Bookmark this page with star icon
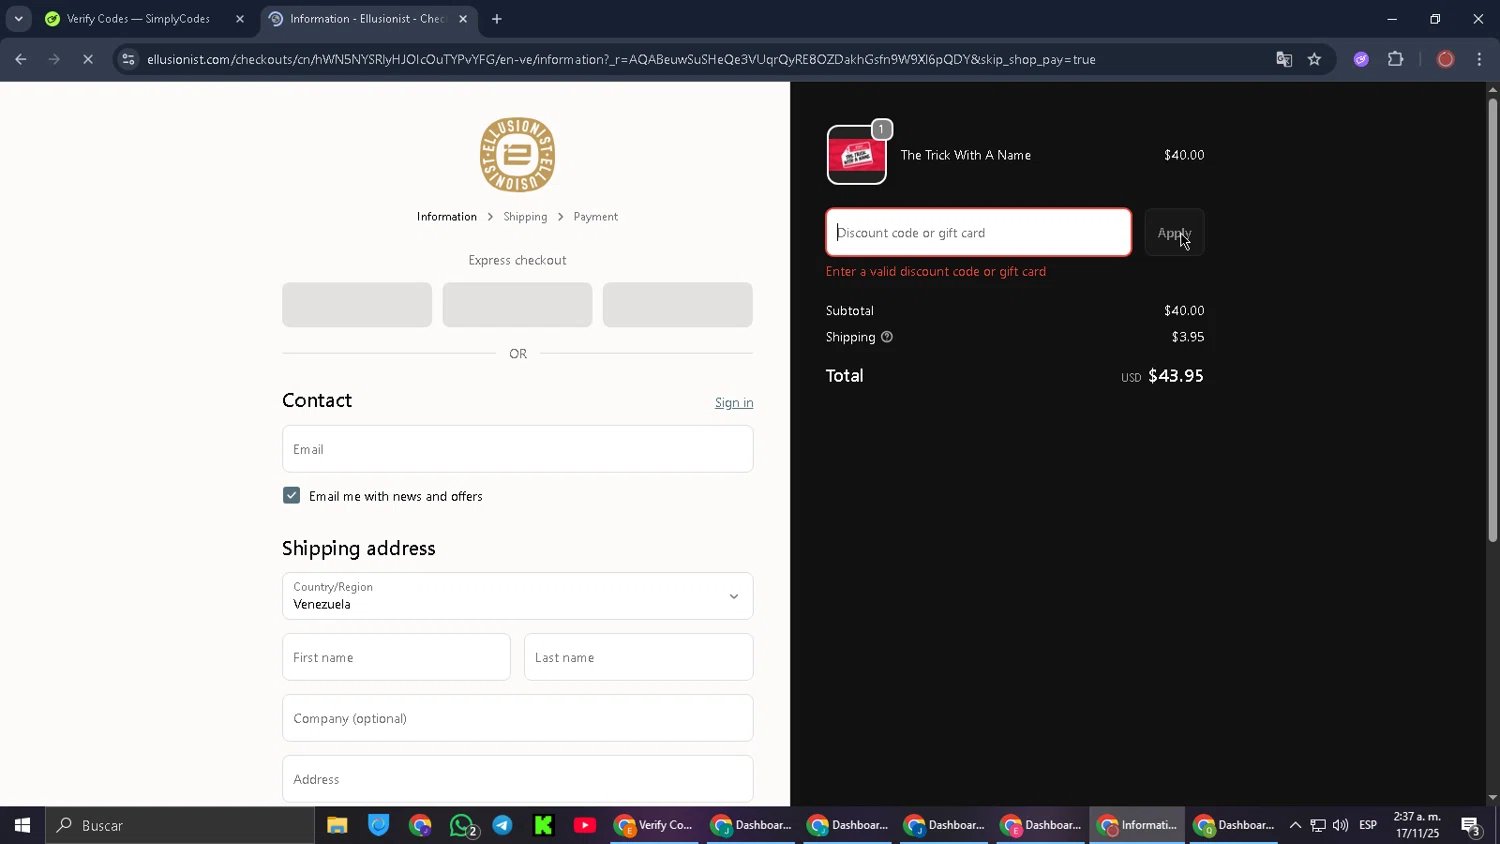This screenshot has width=1500, height=844. point(1314,60)
